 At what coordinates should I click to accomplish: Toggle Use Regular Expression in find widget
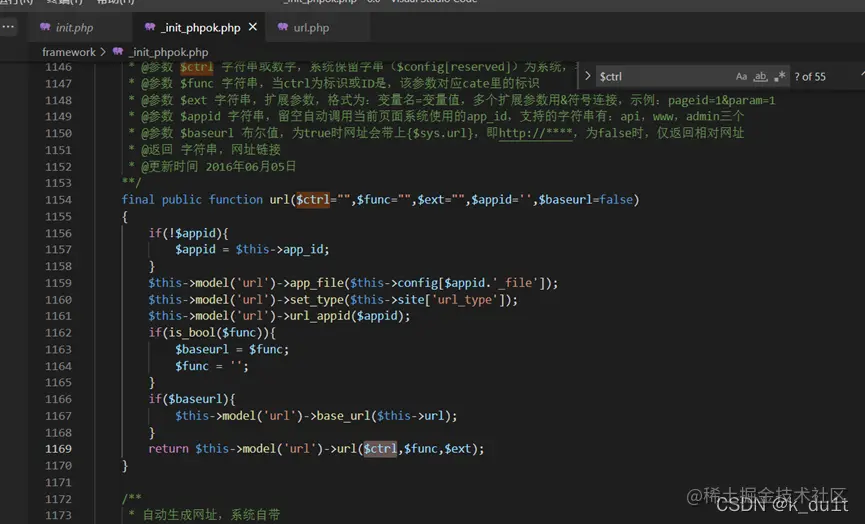coord(779,77)
